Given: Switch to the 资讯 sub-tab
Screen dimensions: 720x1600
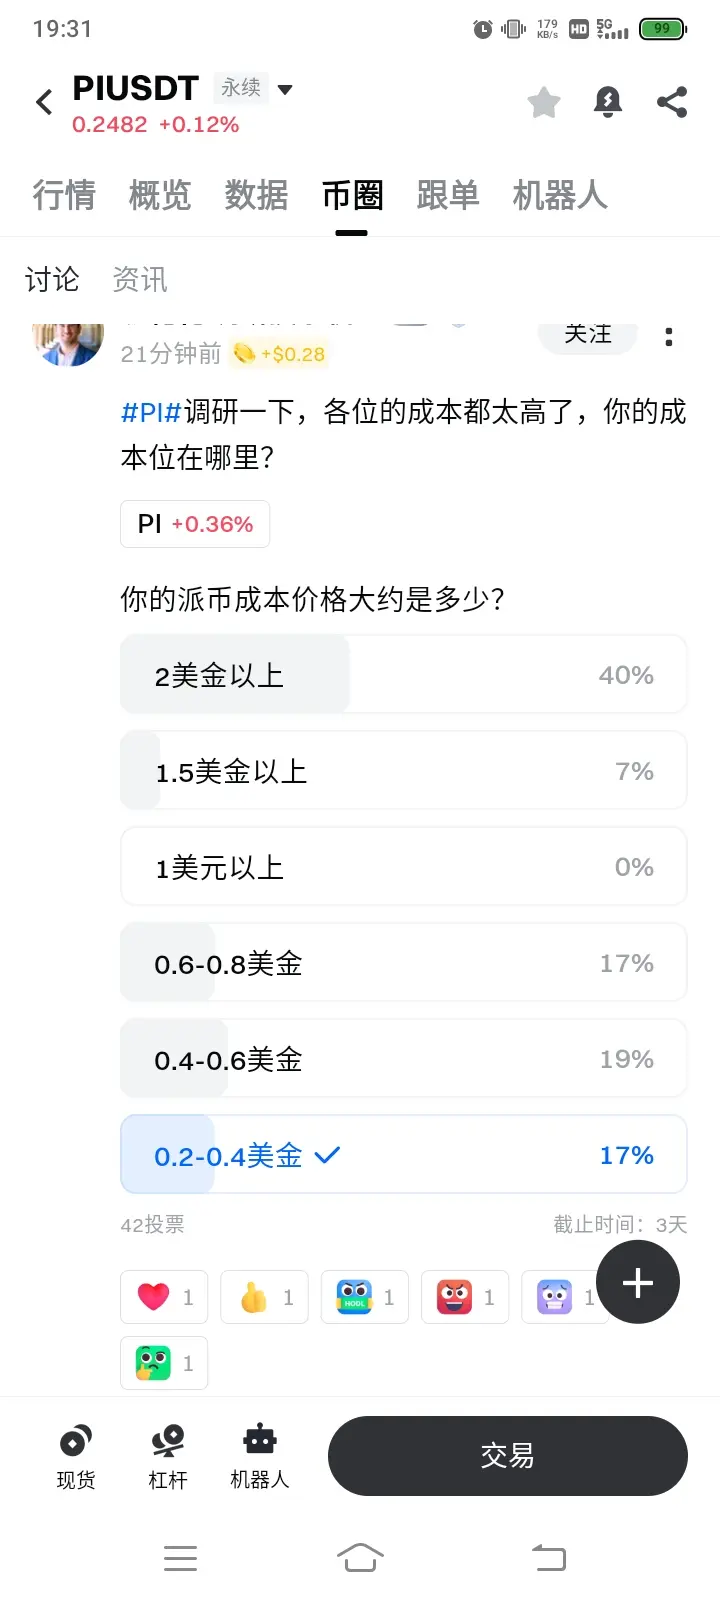Looking at the screenshot, I should click(x=140, y=279).
